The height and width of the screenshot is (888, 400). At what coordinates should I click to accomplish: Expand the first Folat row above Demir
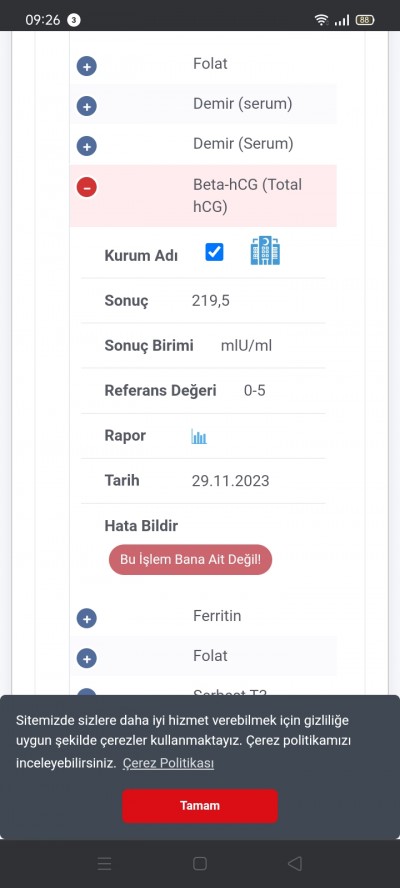coord(87,66)
